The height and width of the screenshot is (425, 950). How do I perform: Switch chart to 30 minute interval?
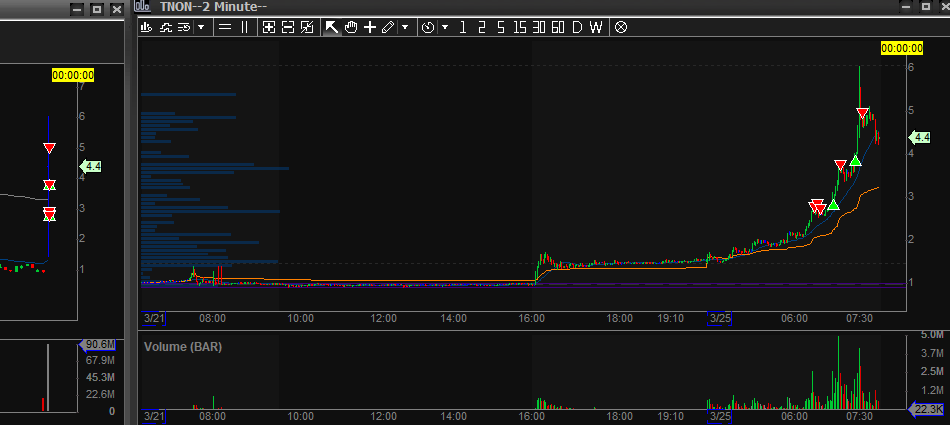pos(539,27)
